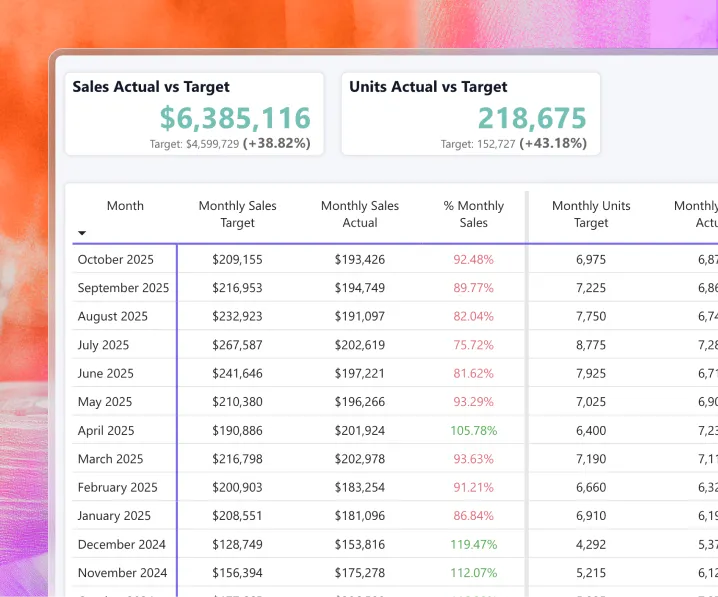Click the Month column sort arrow
The height and width of the screenshot is (597, 718).
(82, 233)
